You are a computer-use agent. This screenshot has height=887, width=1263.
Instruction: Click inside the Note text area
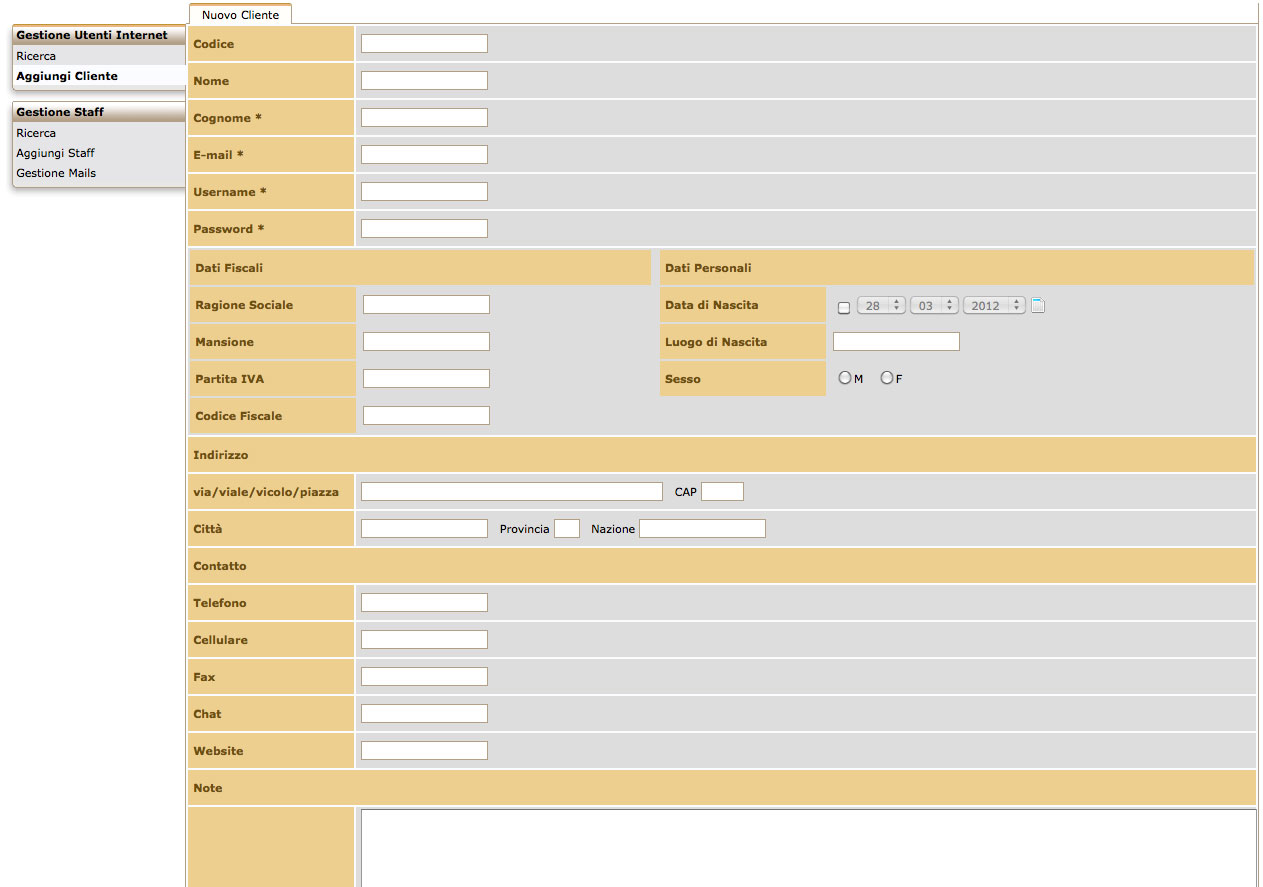click(808, 848)
